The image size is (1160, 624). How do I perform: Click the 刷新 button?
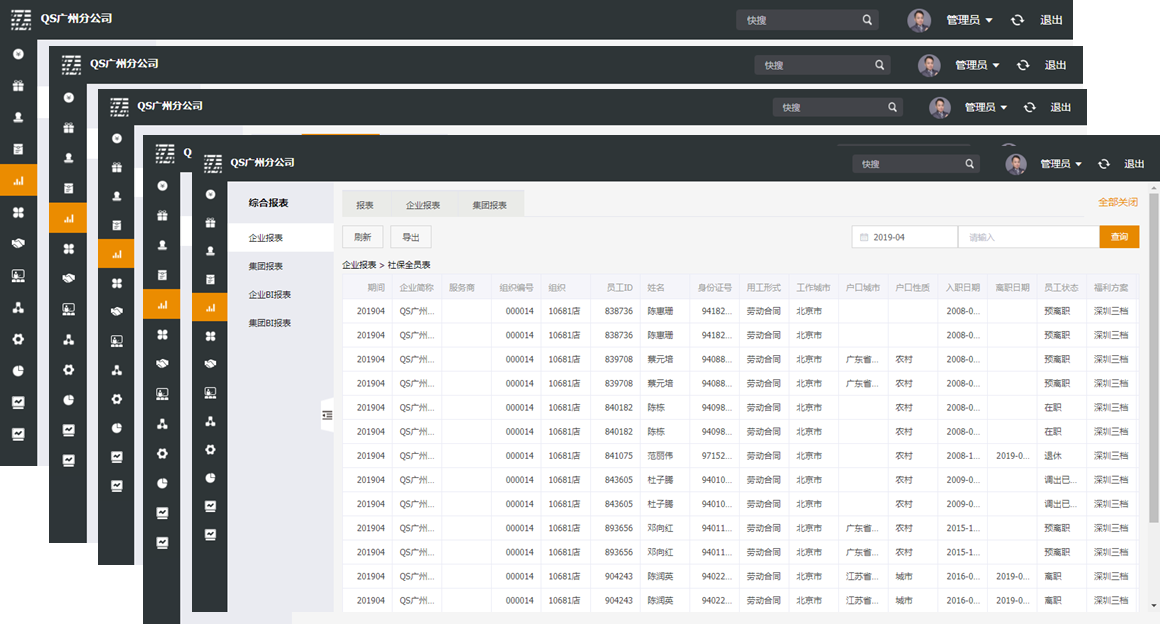(x=362, y=237)
